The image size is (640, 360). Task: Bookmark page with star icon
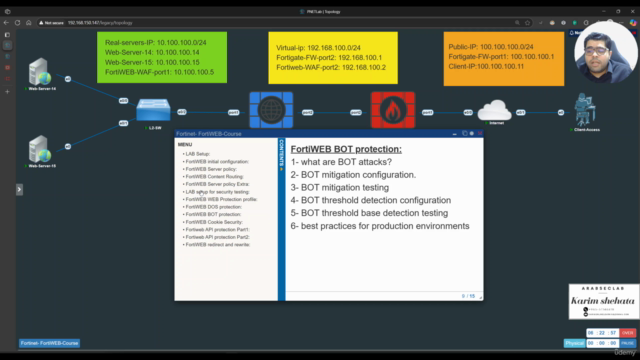tap(528, 23)
